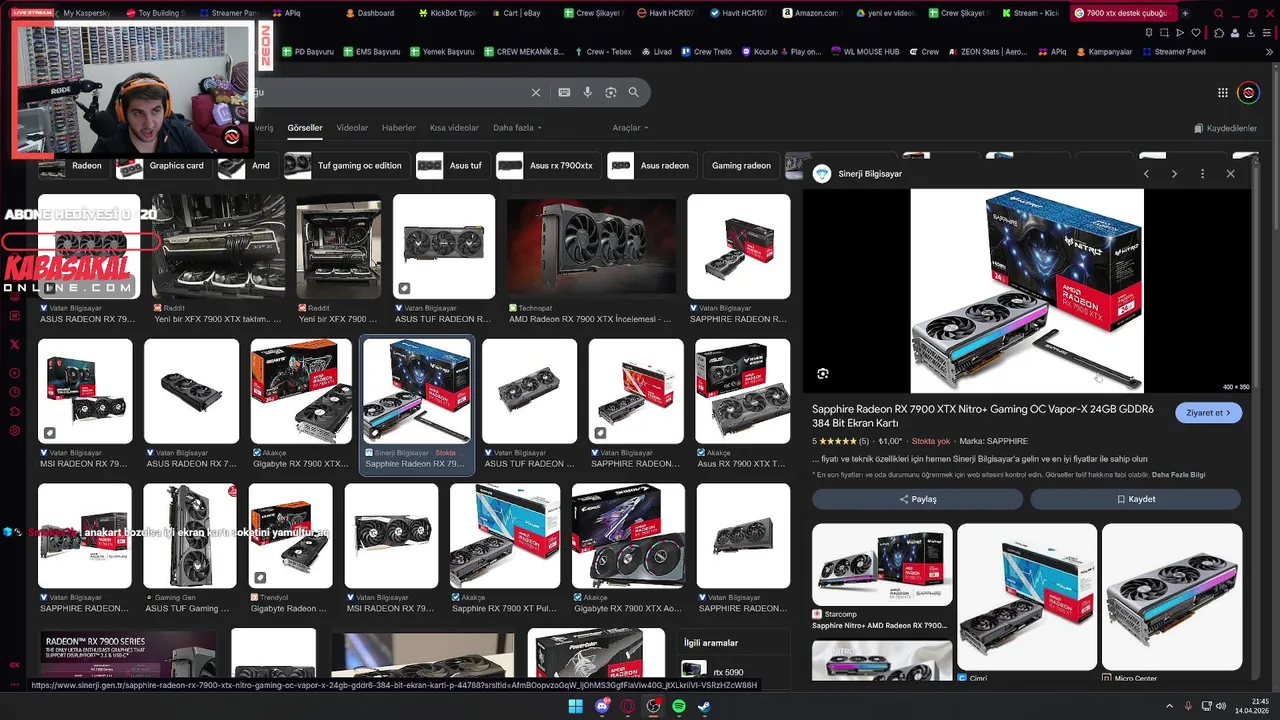Expand the Araçlar tools dropdown
The image size is (1280, 720).
point(630,128)
